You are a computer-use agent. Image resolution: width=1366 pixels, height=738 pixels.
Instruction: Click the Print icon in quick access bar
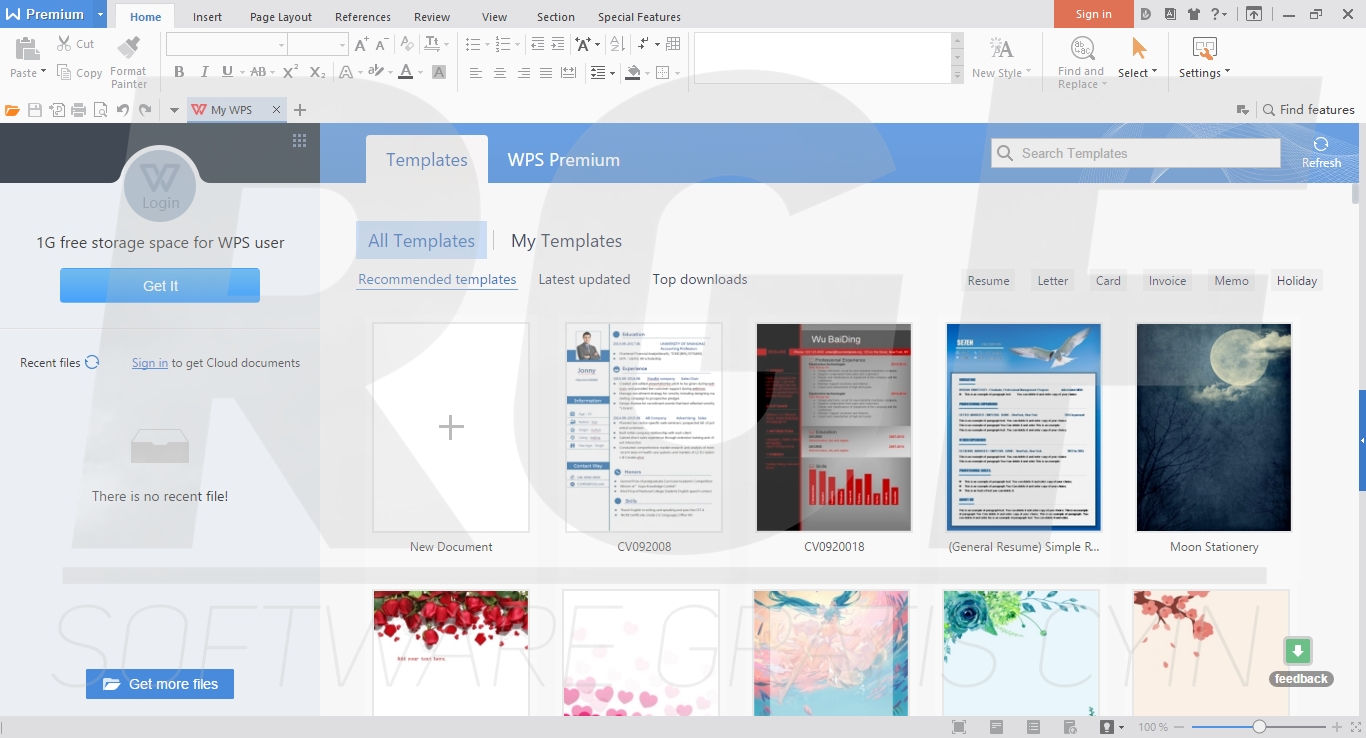pyautogui.click(x=79, y=110)
